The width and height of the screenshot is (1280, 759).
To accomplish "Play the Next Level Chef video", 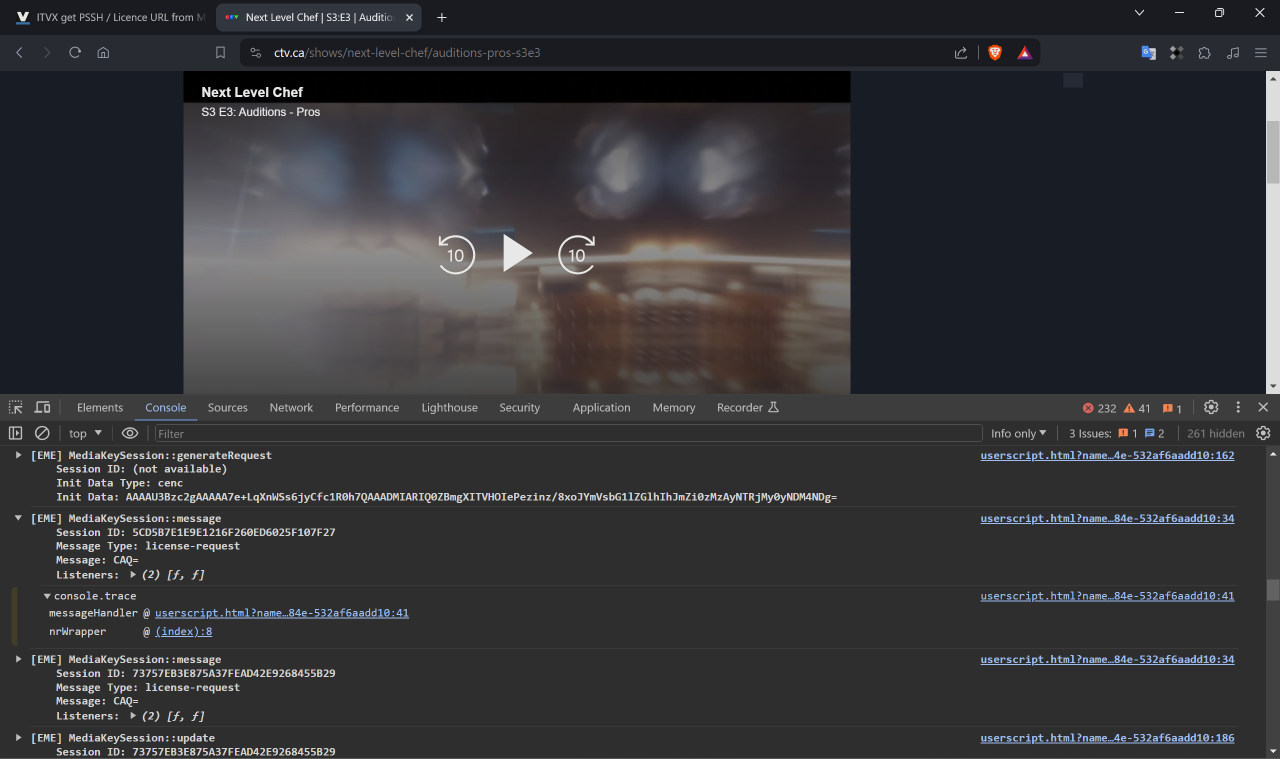I will click(x=516, y=254).
